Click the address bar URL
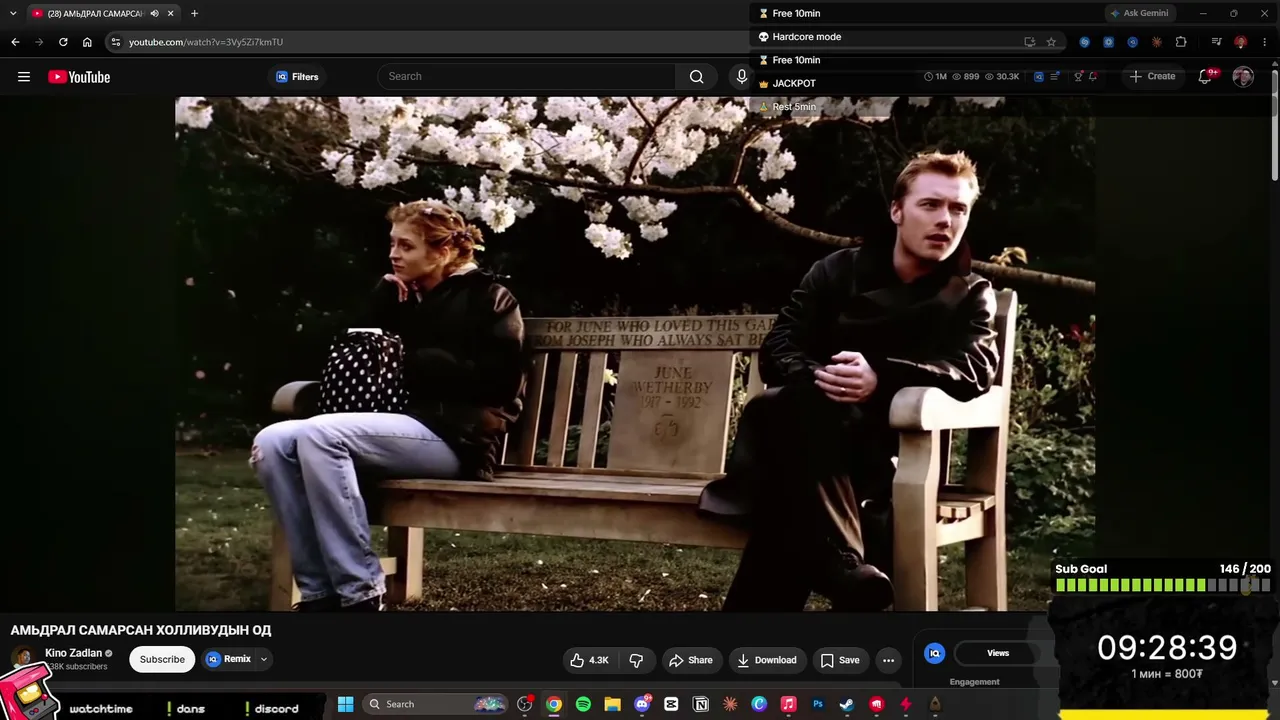This screenshot has height=720, width=1280. coord(206,42)
